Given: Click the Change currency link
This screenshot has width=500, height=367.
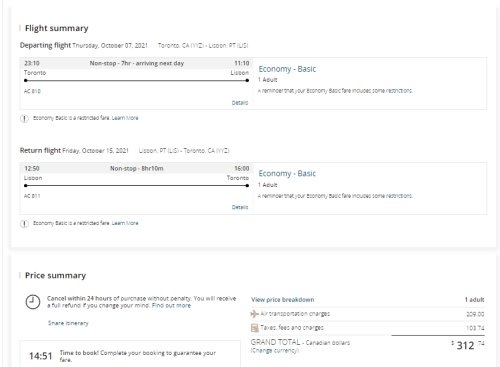Looking at the screenshot, I should pos(275,351).
